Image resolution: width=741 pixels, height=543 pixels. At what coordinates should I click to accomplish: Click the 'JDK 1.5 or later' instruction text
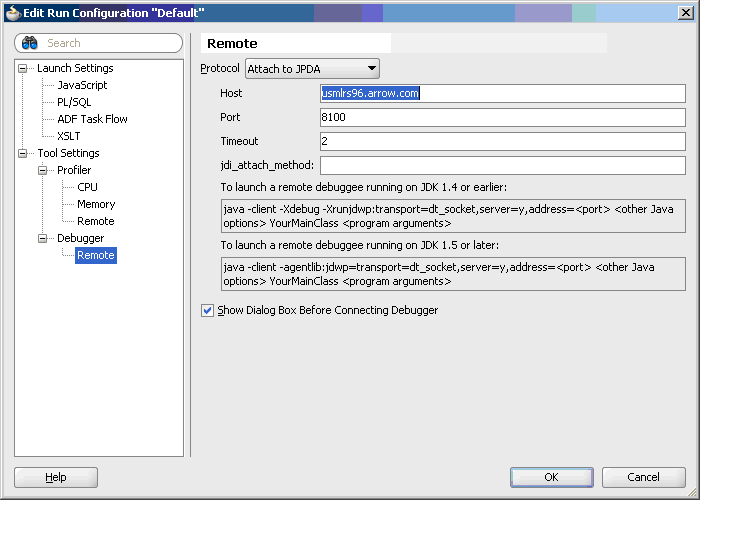pos(360,246)
